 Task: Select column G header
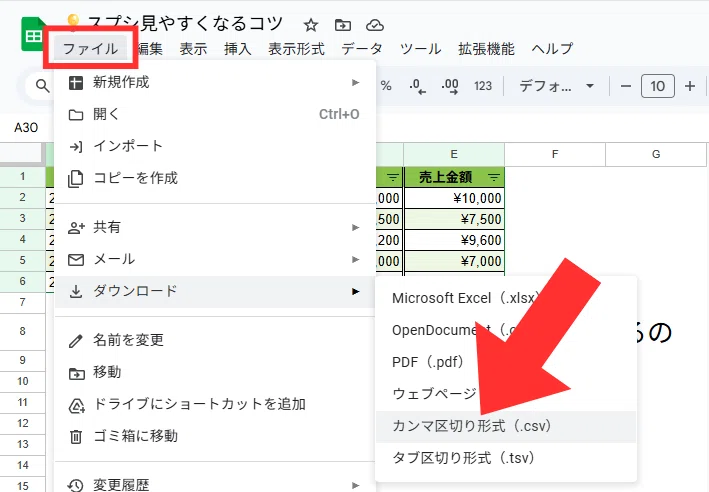click(x=656, y=154)
